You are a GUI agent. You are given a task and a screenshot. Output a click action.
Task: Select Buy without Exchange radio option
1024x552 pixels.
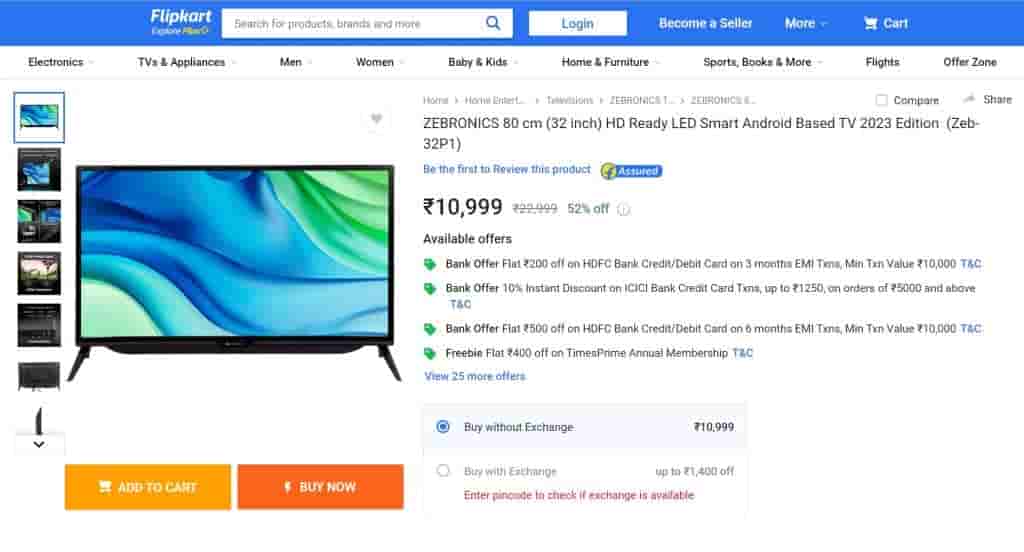tap(443, 427)
